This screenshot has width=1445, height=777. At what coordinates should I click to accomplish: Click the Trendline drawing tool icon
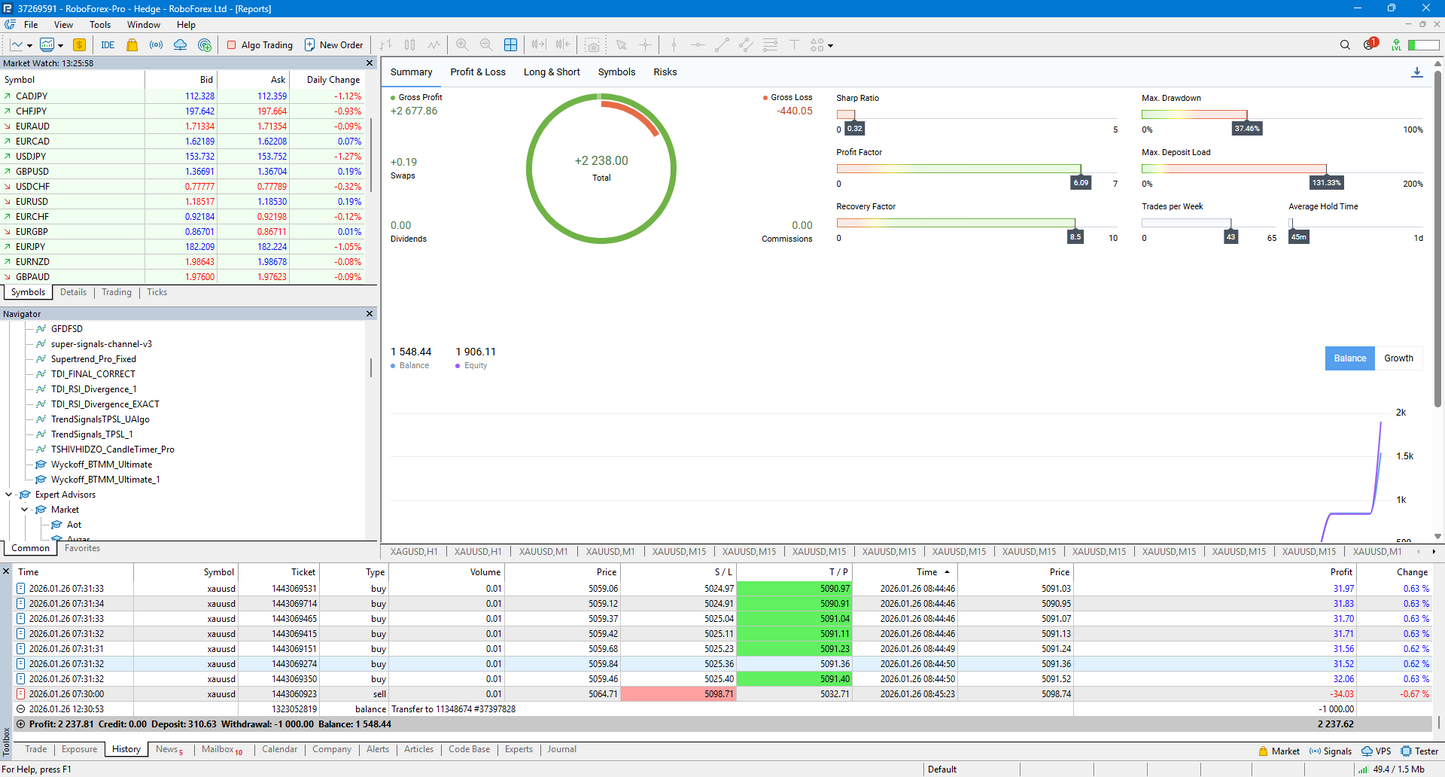click(722, 45)
